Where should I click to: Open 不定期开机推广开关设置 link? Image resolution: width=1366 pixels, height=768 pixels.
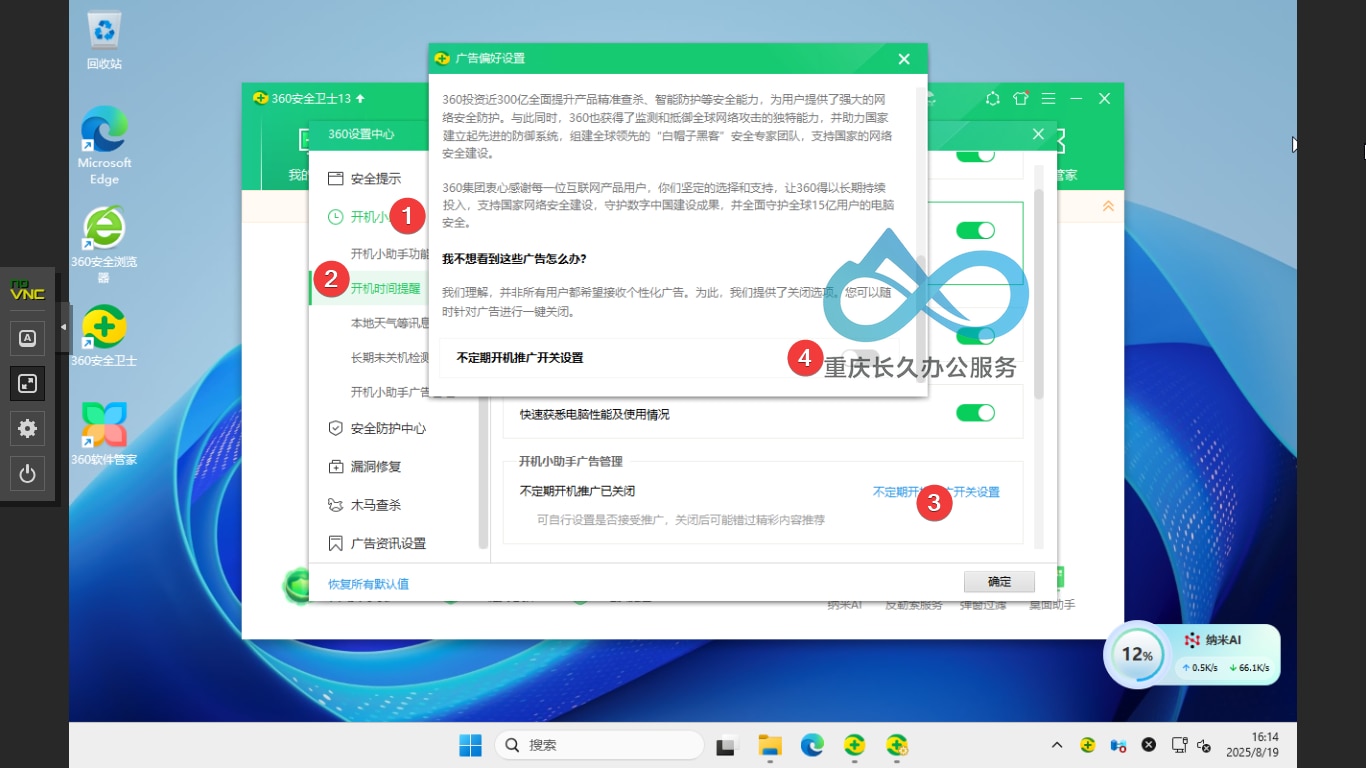click(936, 492)
